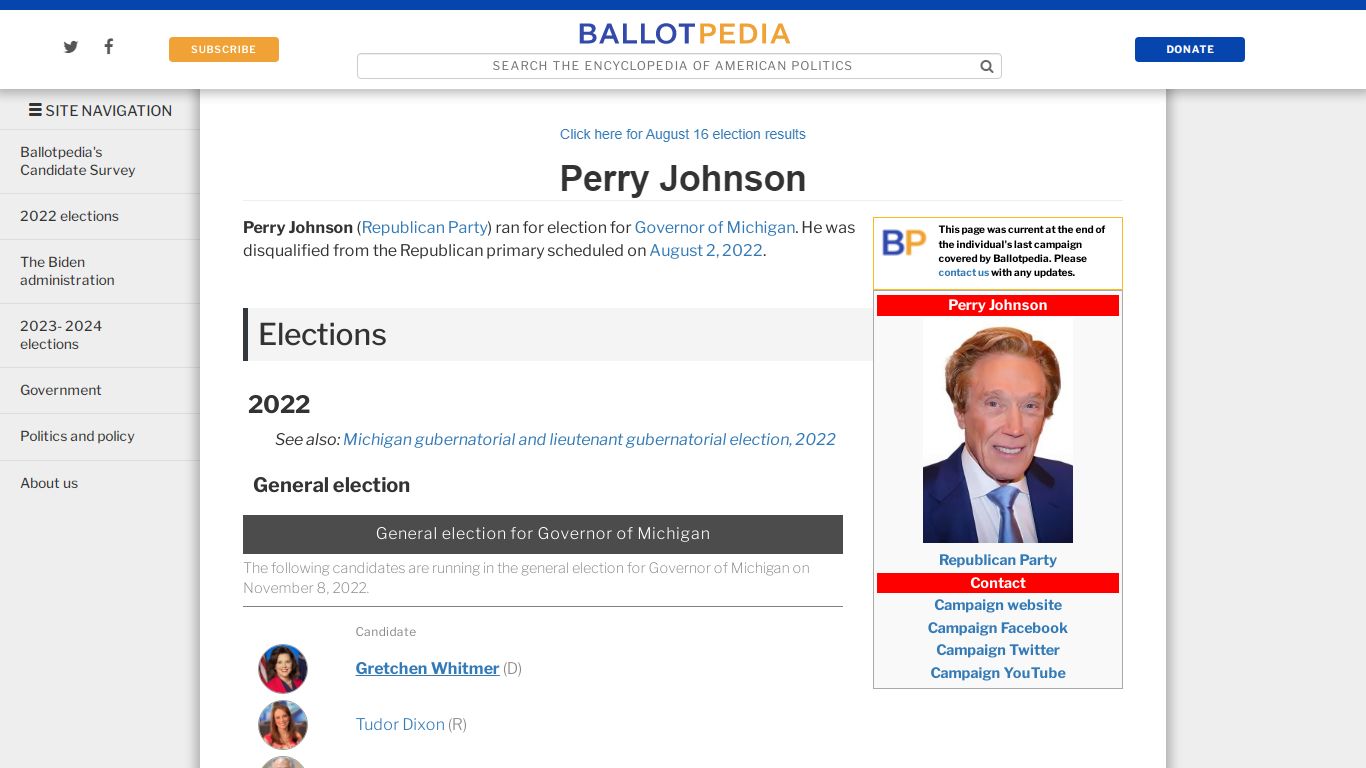Open the Republican Party link in intro

pos(424,227)
